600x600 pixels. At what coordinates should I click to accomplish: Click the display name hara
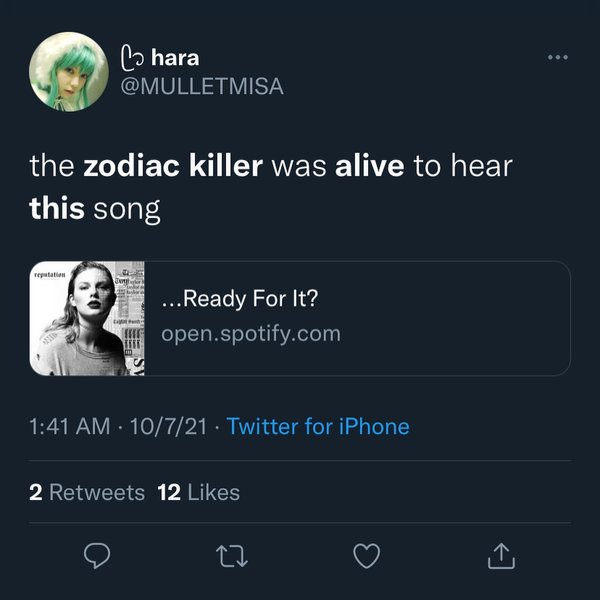tap(175, 57)
